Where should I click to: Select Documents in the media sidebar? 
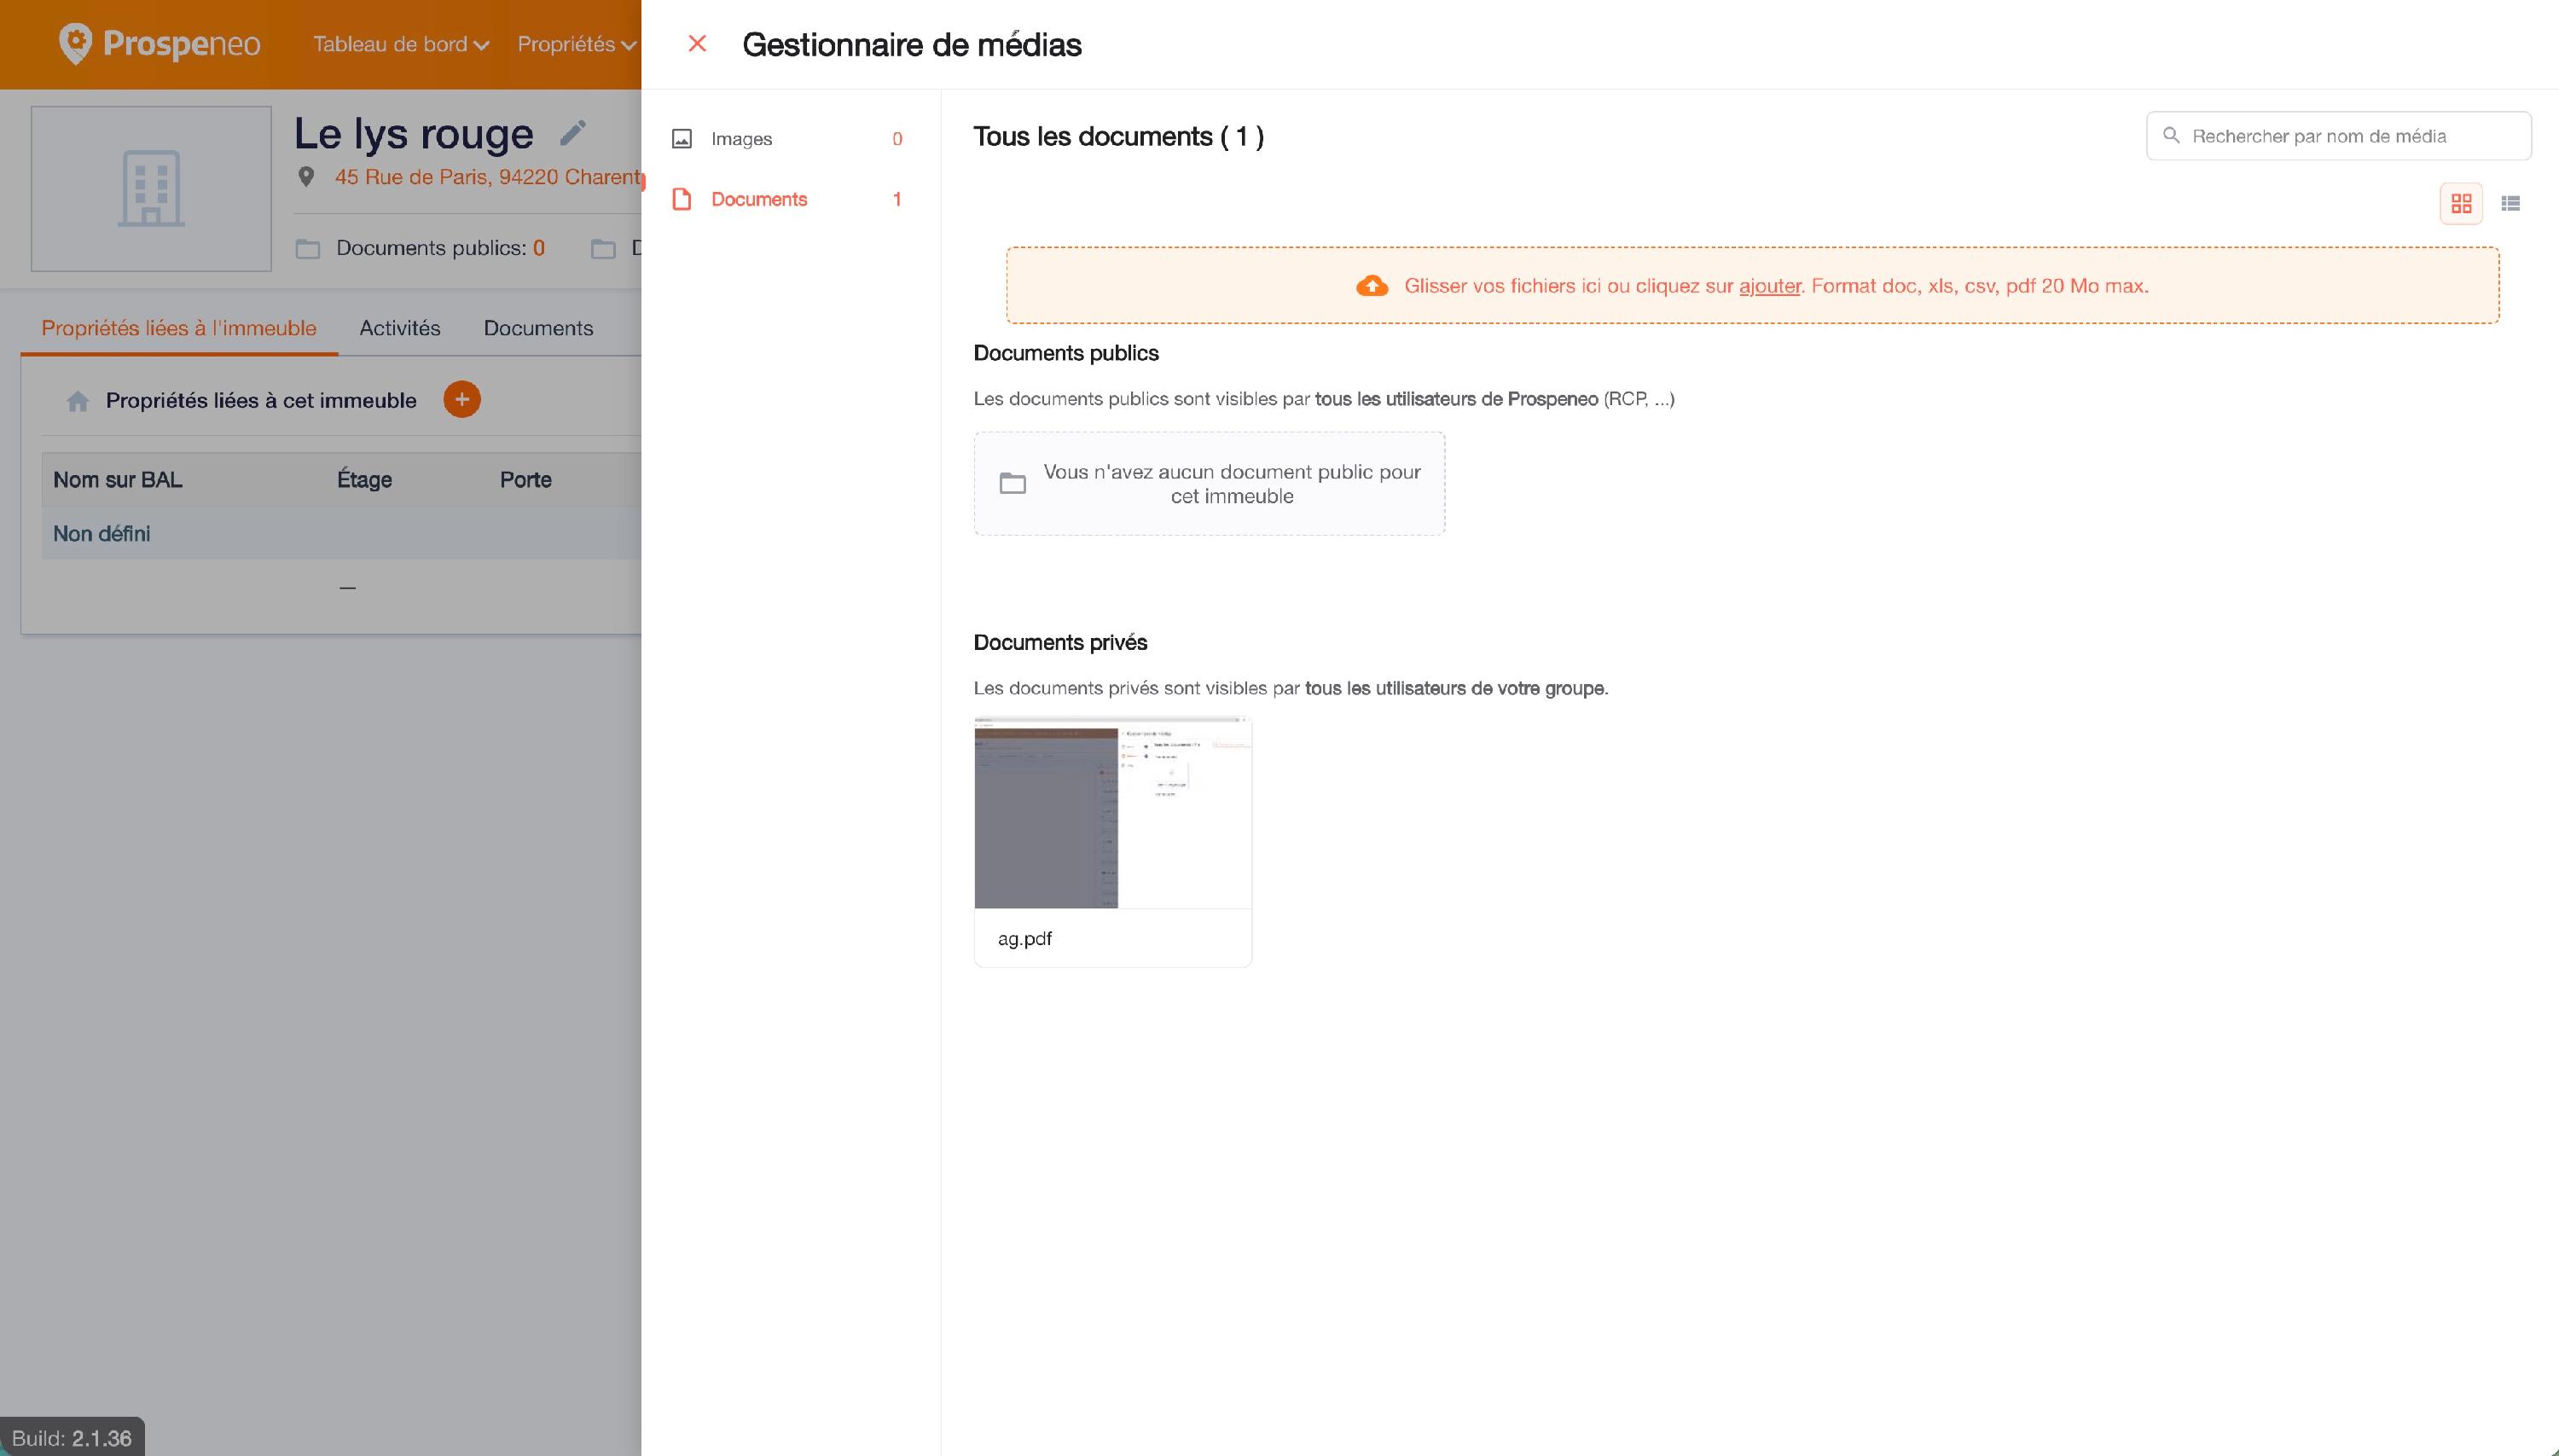(x=788, y=199)
